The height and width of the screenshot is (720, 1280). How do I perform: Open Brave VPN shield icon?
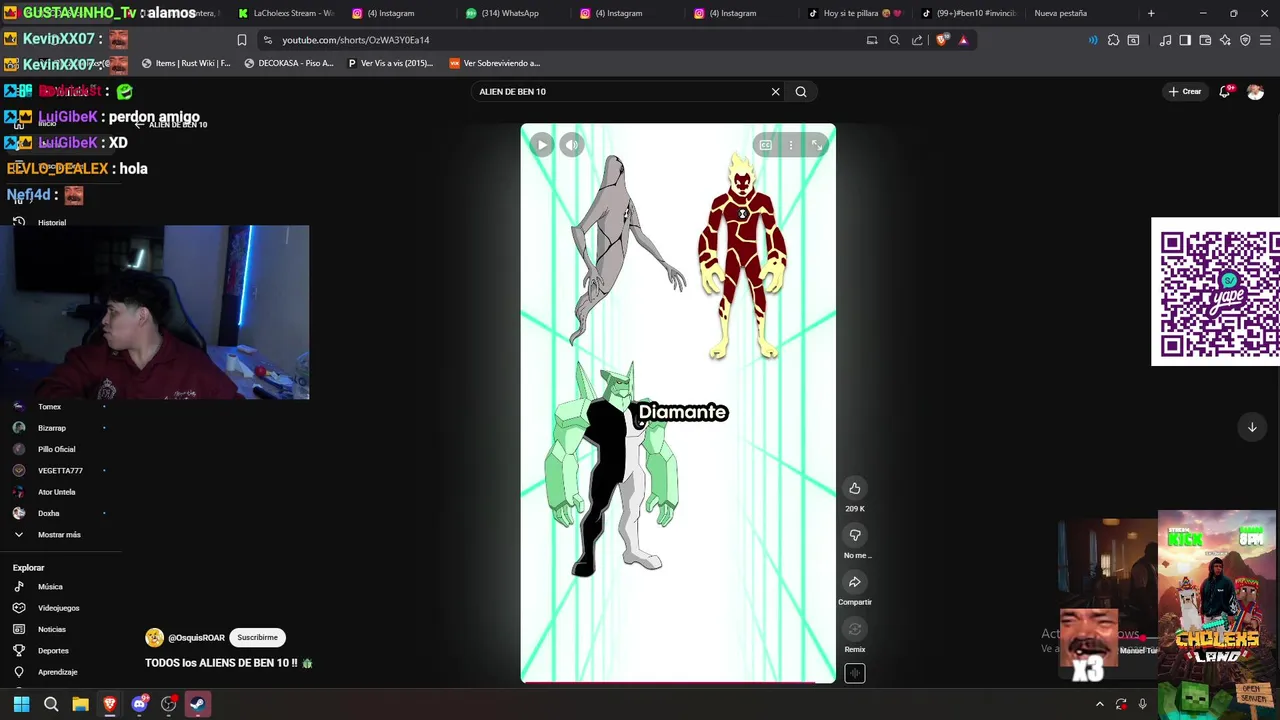point(1245,40)
